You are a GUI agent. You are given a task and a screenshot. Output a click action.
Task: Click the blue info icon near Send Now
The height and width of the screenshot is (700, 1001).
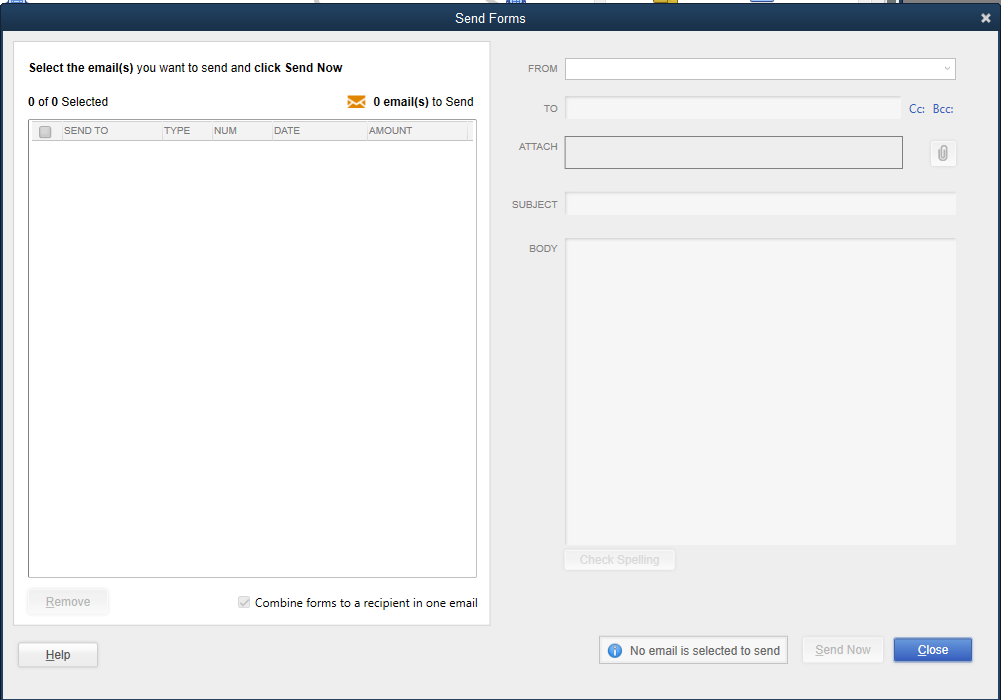click(x=613, y=649)
